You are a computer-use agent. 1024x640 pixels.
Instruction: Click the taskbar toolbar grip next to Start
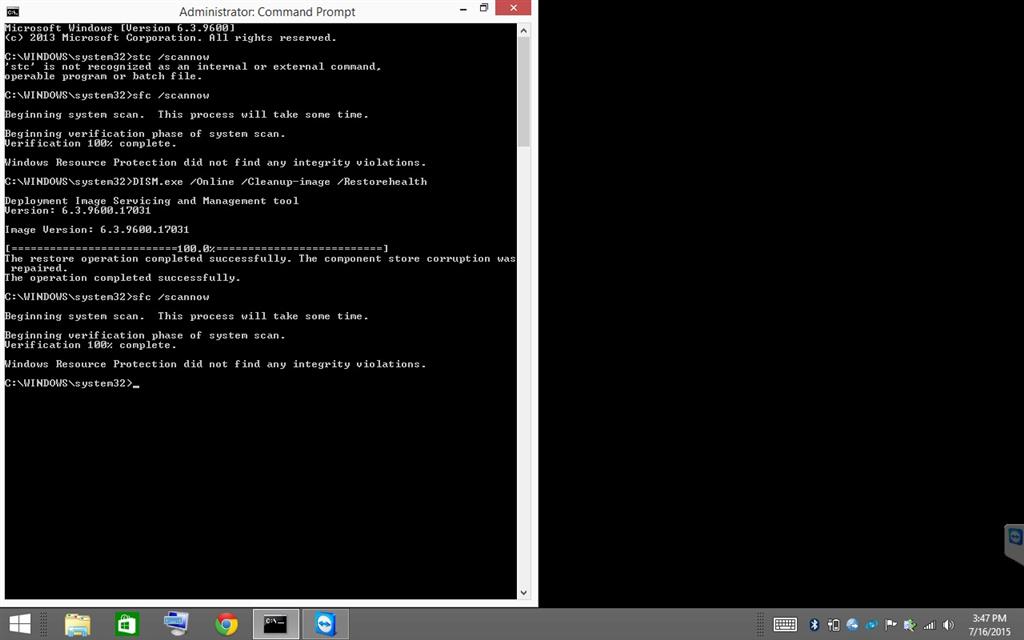pyautogui.click(x=44, y=624)
